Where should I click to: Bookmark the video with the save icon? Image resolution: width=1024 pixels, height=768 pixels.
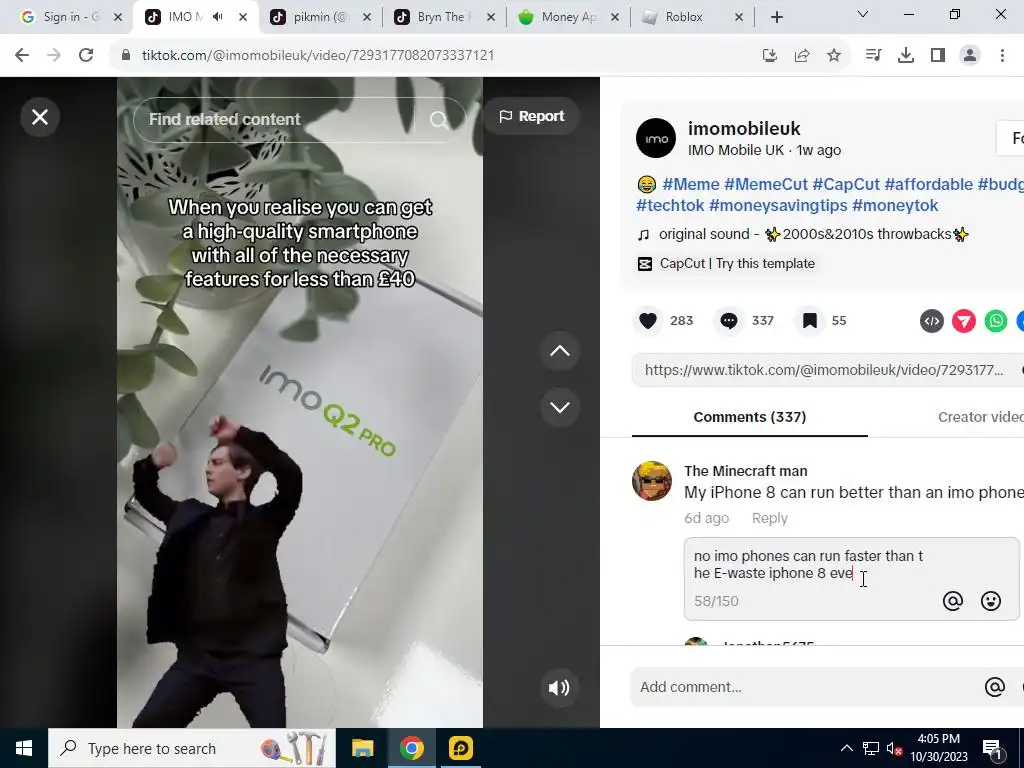[810, 321]
